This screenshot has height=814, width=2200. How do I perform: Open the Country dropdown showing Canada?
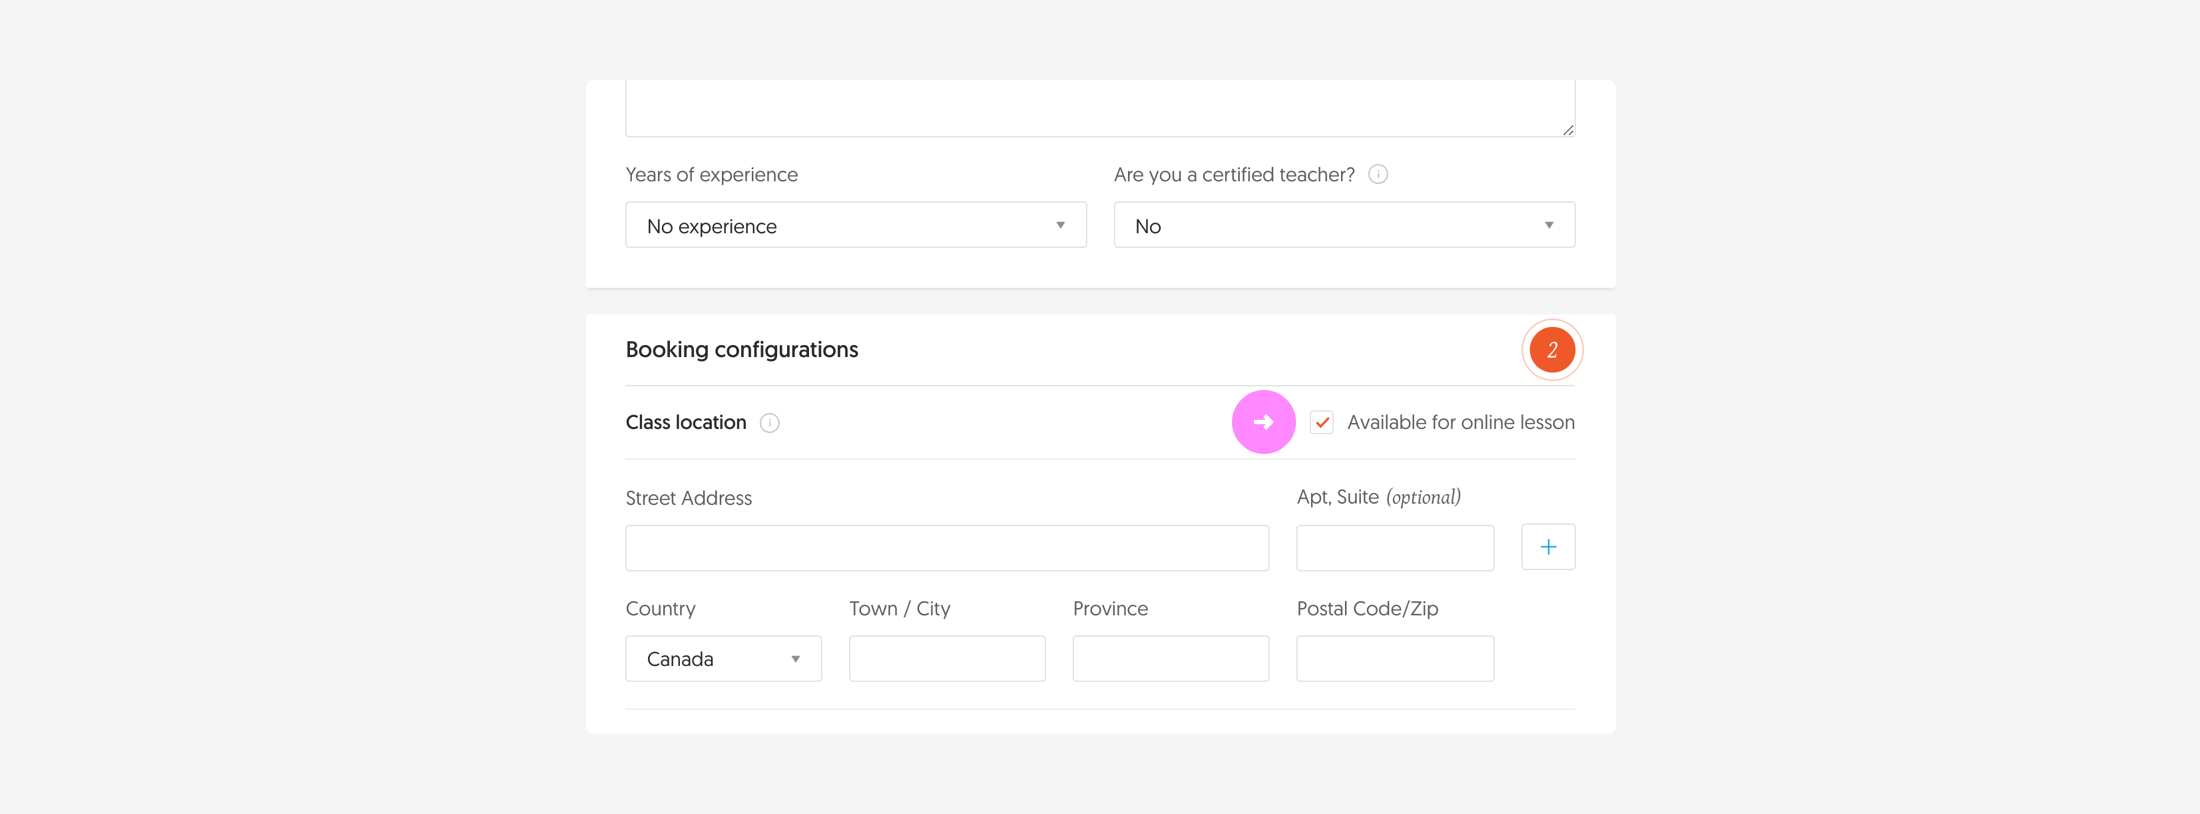724,659
